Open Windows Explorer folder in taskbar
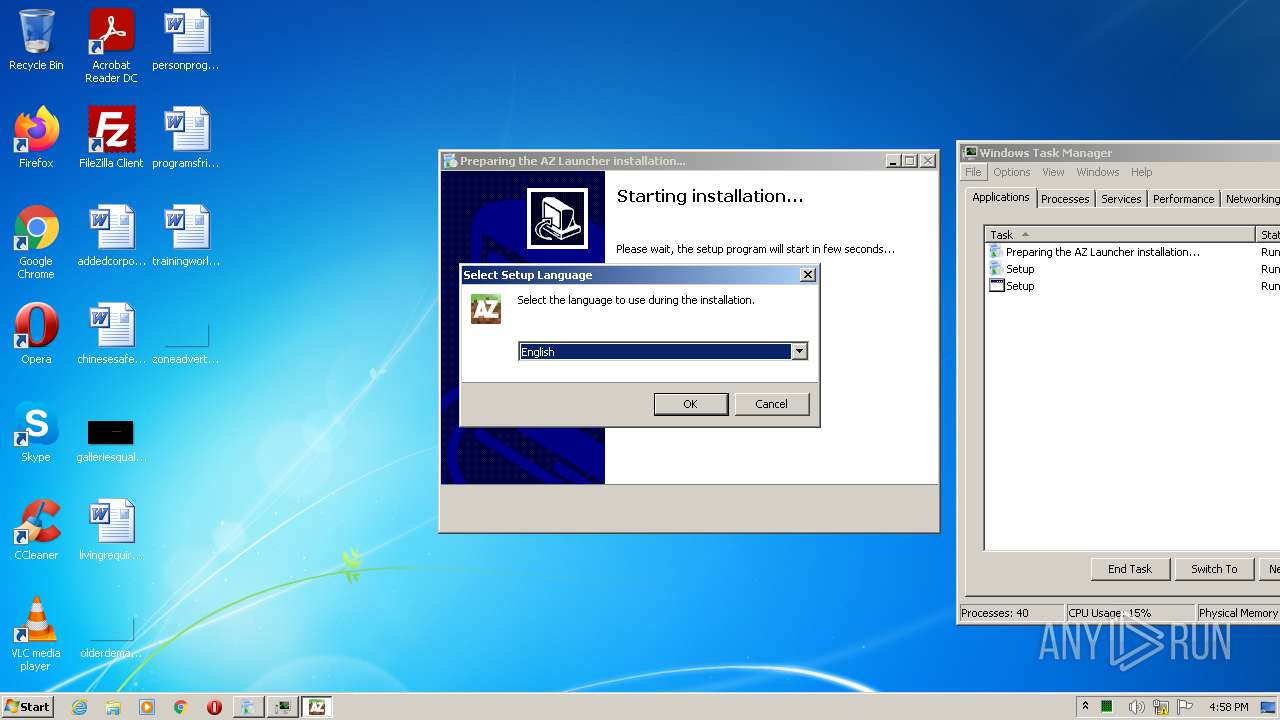Image resolution: width=1280 pixels, height=720 pixels. pos(113,707)
